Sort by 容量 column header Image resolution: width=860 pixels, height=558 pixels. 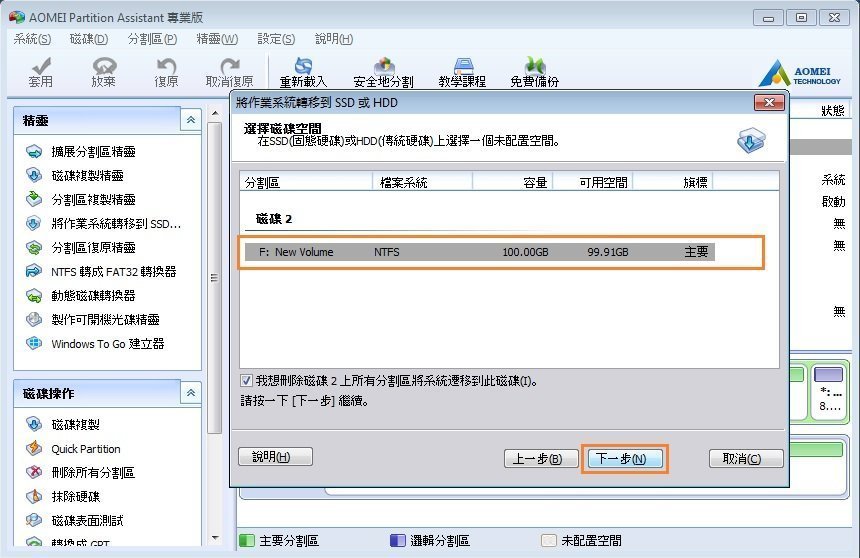tap(512, 182)
